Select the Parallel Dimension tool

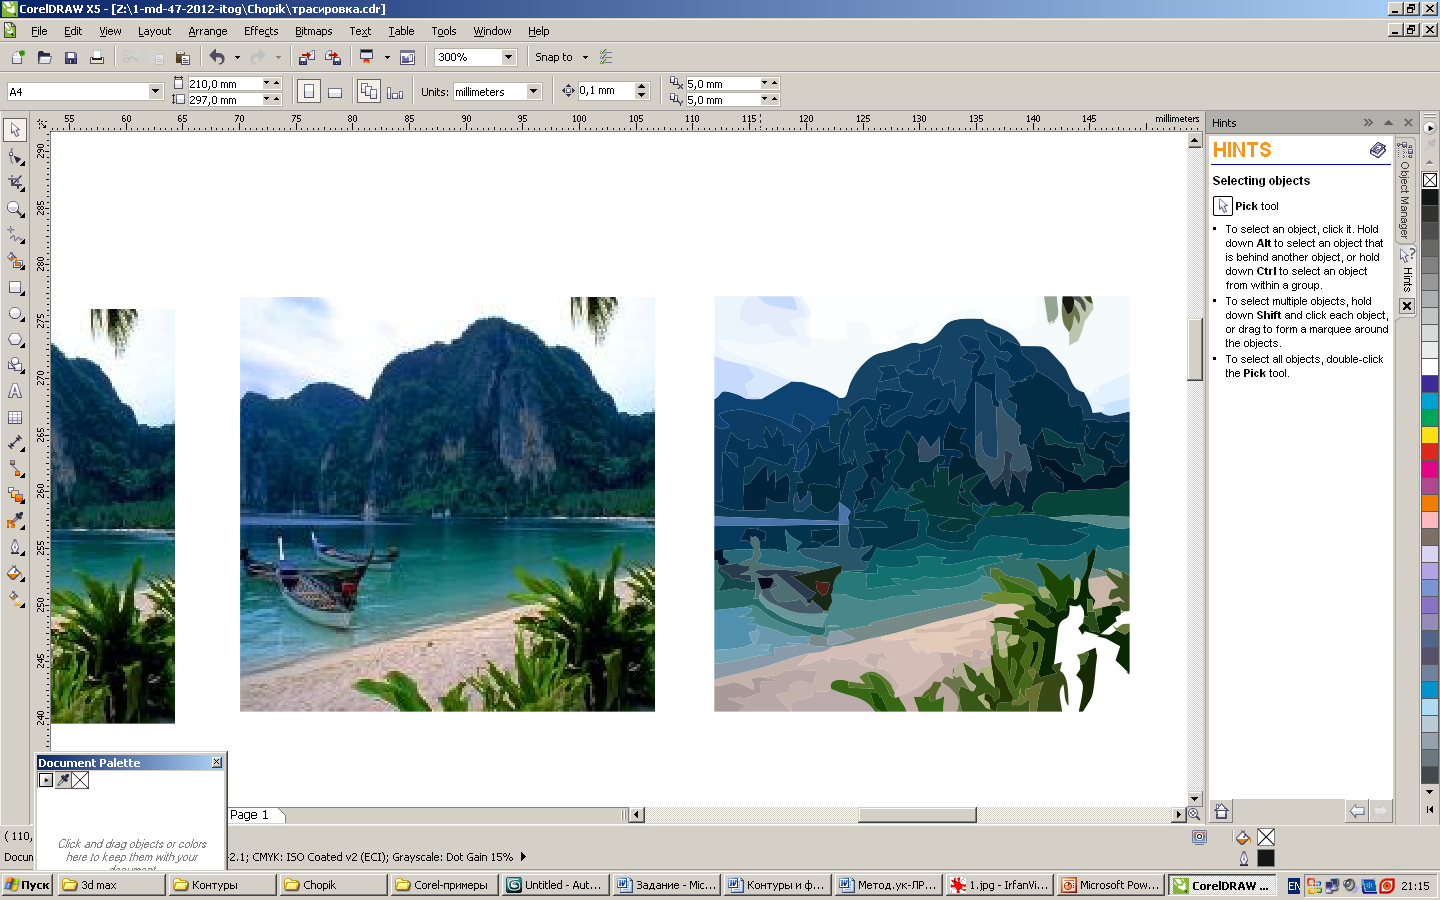pos(15,443)
